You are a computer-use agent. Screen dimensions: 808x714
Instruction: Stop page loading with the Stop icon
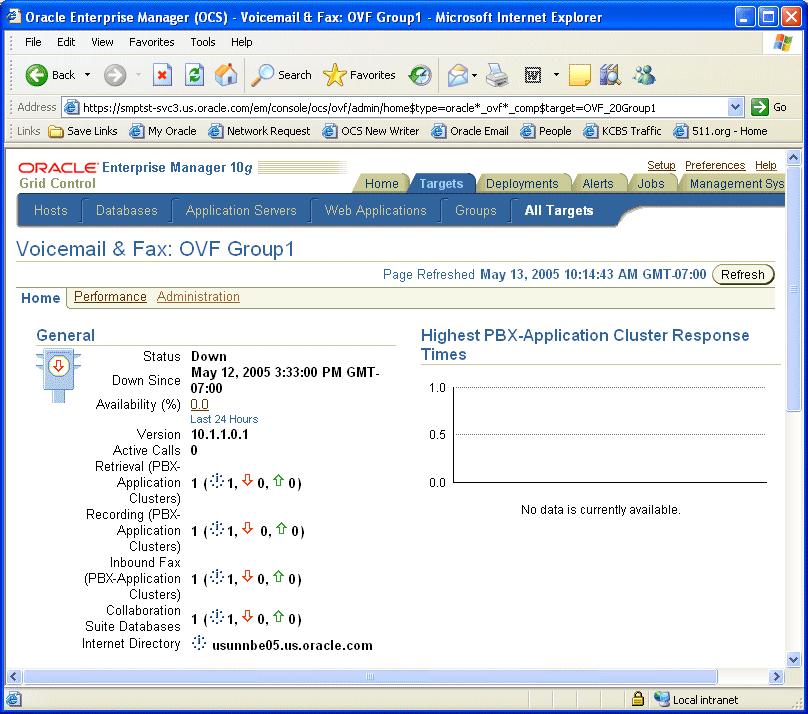click(163, 75)
